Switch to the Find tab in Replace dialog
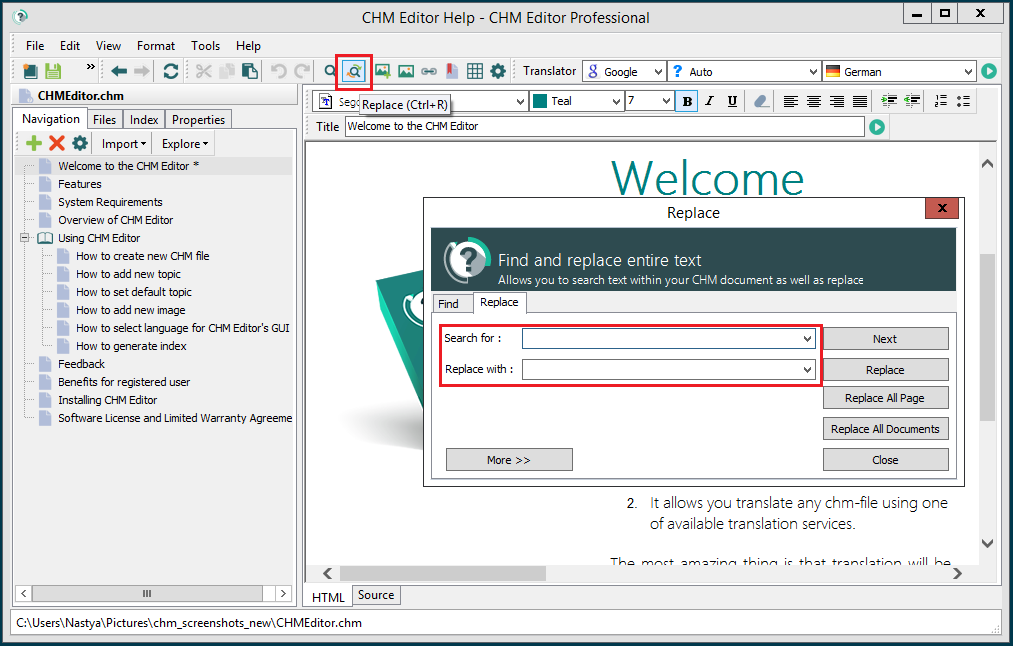 (452, 302)
